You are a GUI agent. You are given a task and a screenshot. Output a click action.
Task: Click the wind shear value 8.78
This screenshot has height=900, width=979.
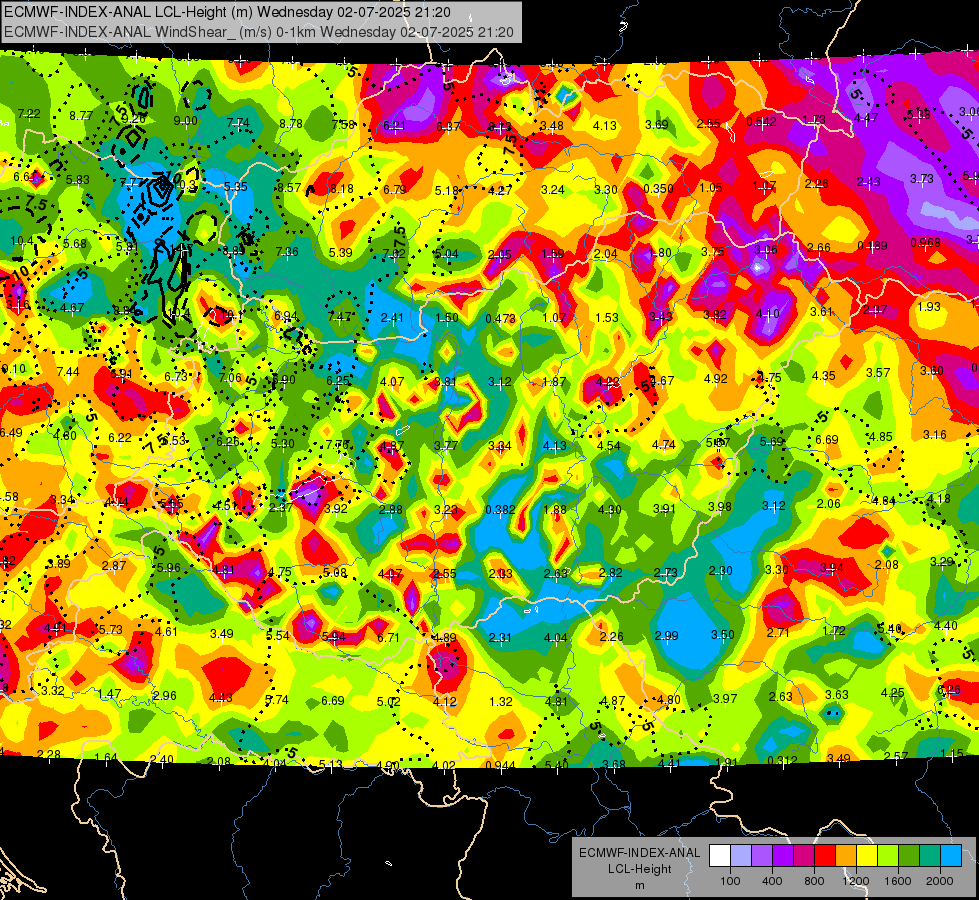point(291,124)
